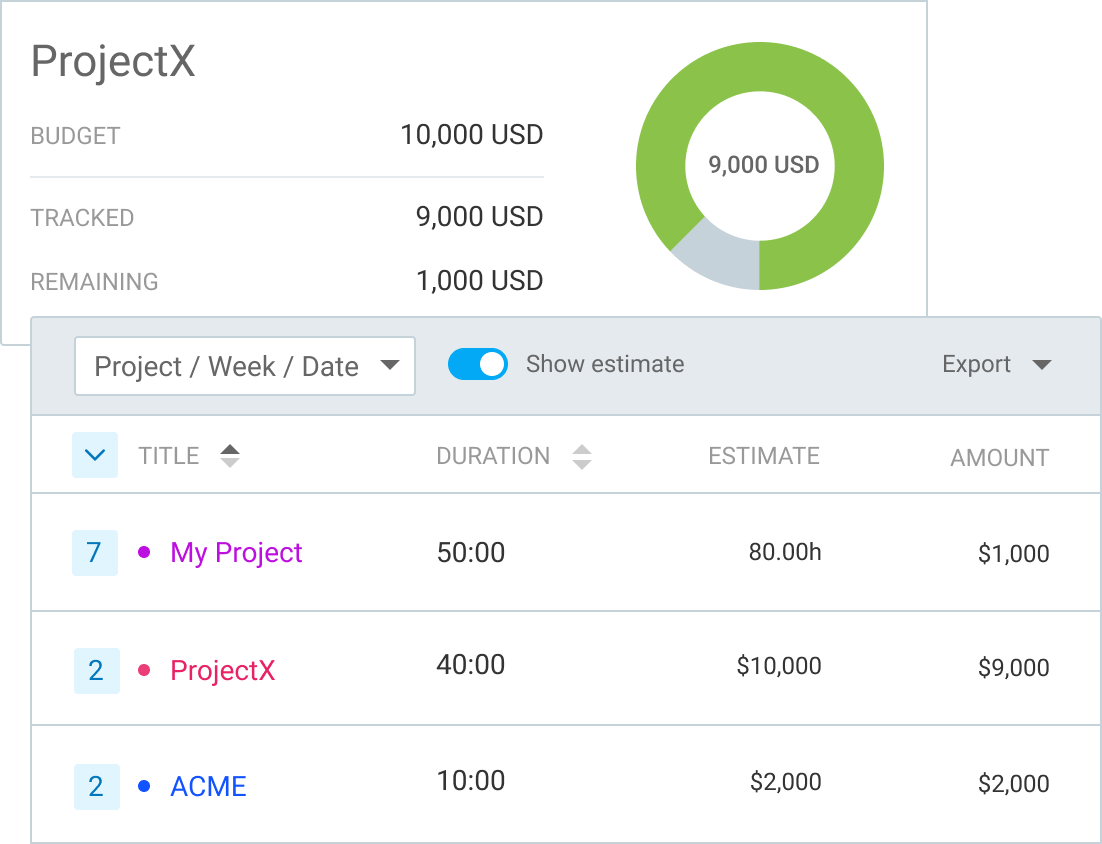Click the blue count badge showing 7
1102x844 pixels.
(95, 552)
